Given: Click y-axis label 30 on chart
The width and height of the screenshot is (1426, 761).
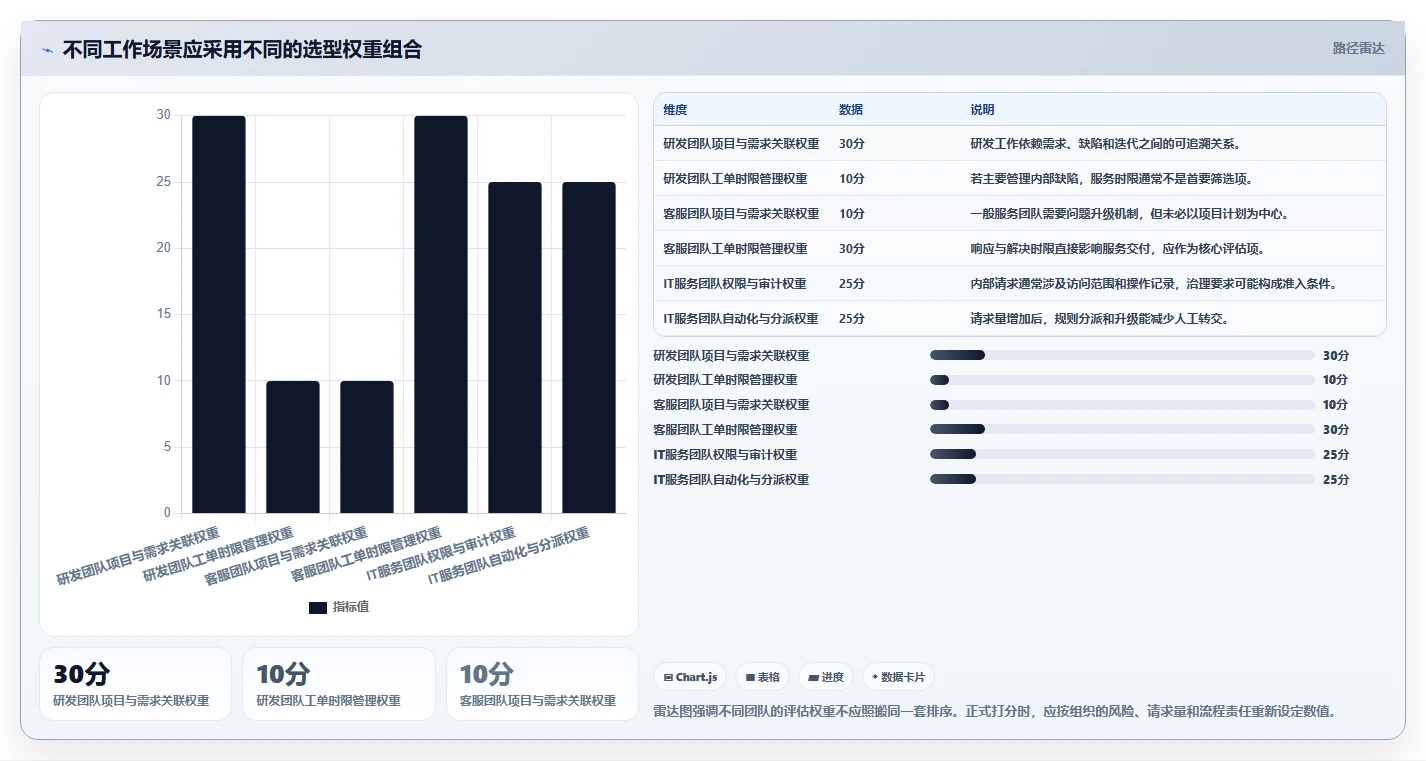Looking at the screenshot, I should [x=163, y=115].
